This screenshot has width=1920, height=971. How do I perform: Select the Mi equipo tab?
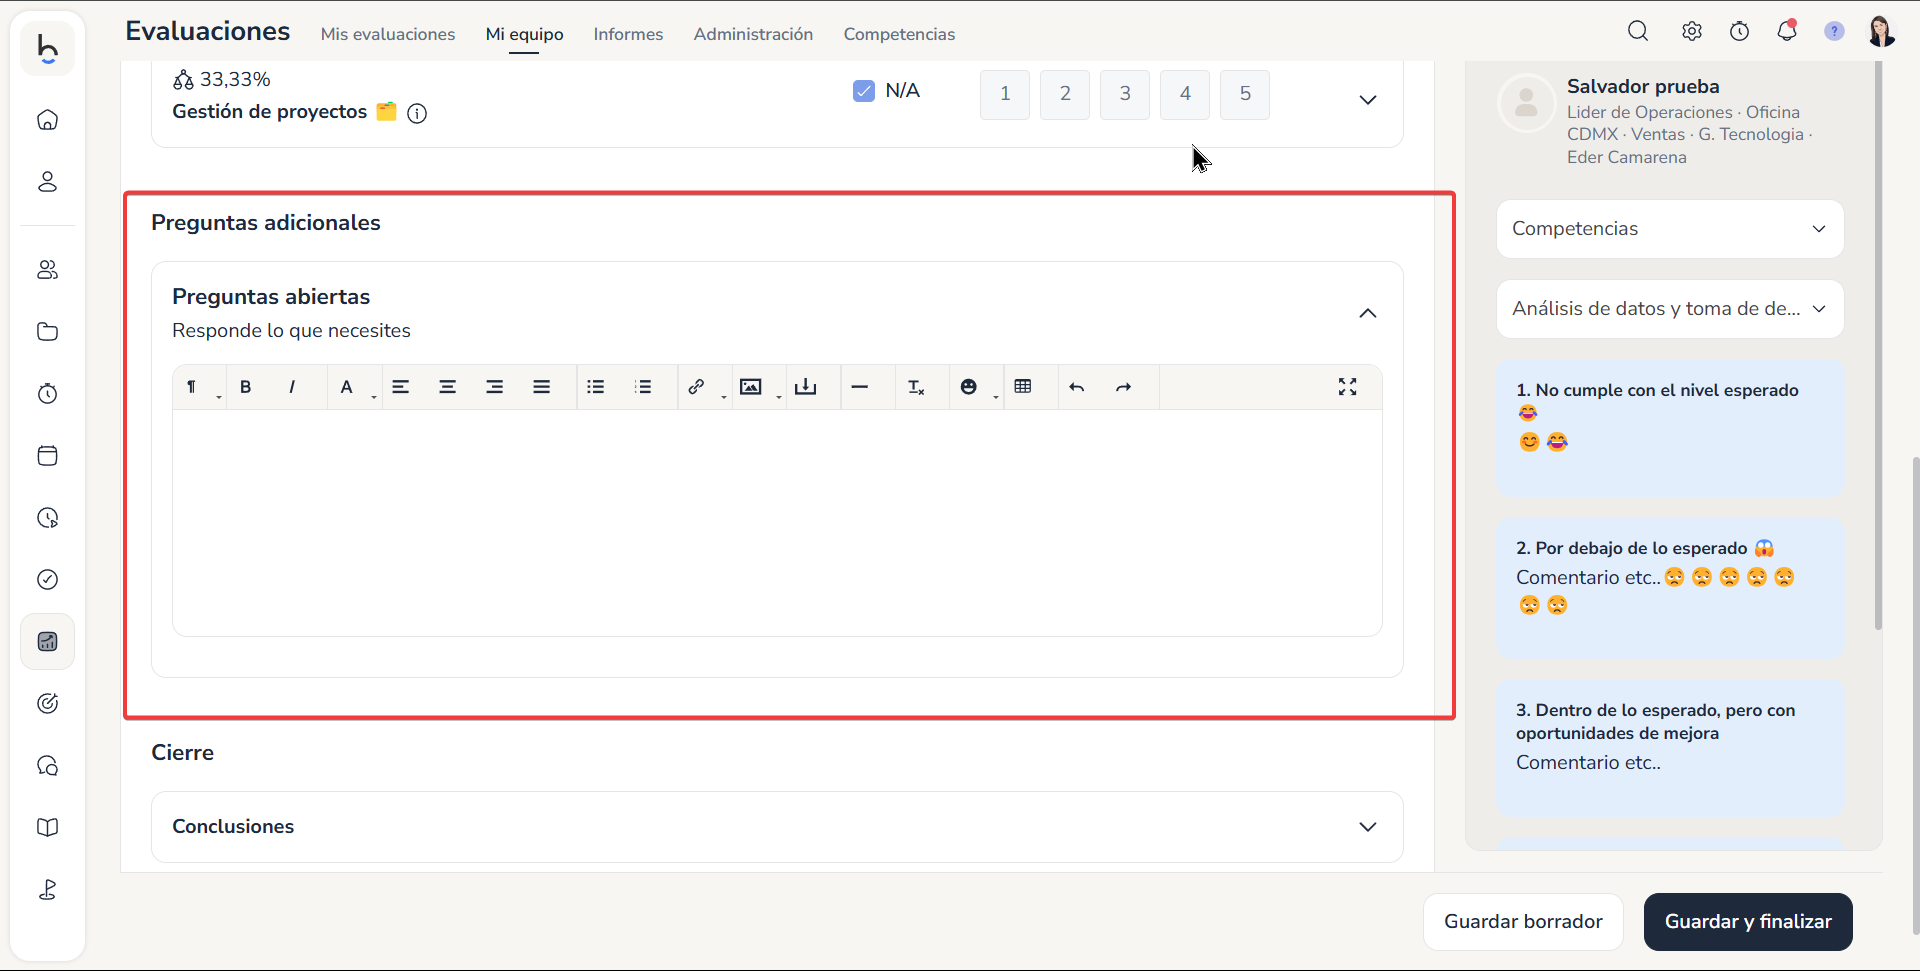[524, 34]
